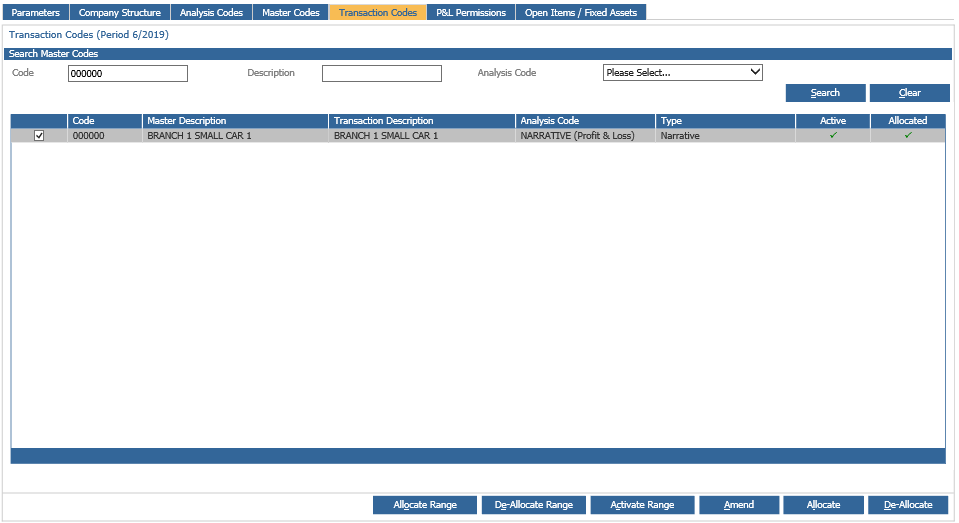Image resolution: width=959 pixels, height=523 pixels.
Task: Focus the Description search field
Action: (x=382, y=73)
